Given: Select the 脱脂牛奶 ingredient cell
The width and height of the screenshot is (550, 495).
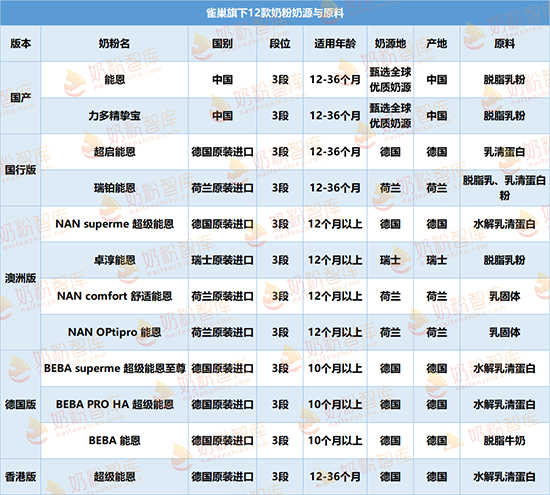Looking at the screenshot, I should point(504,440).
